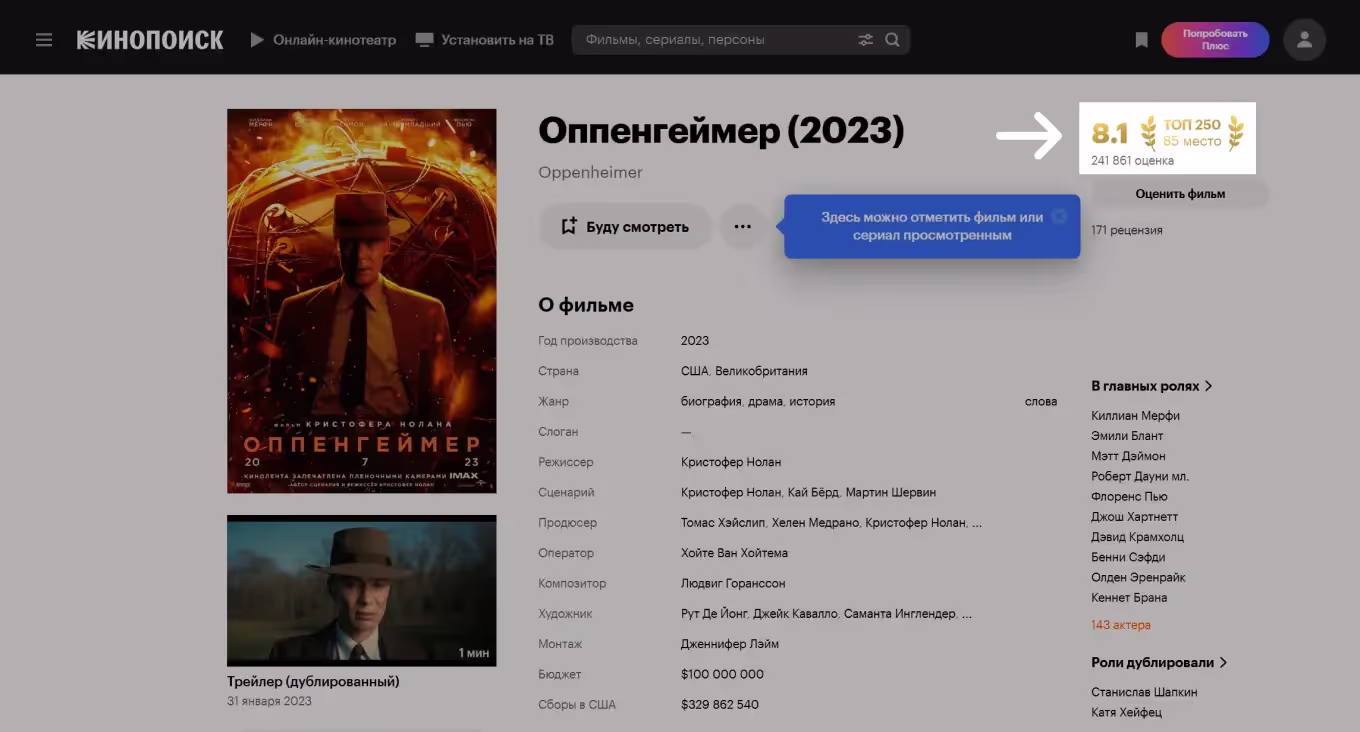Open search filter settings icon
Screen dimensions: 1360x732
pos(865,40)
